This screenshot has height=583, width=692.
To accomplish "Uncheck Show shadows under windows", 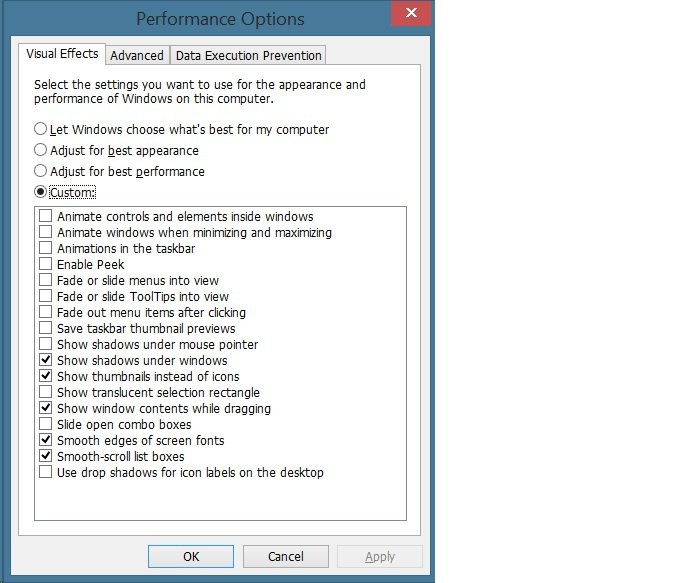I will click(x=46, y=360).
